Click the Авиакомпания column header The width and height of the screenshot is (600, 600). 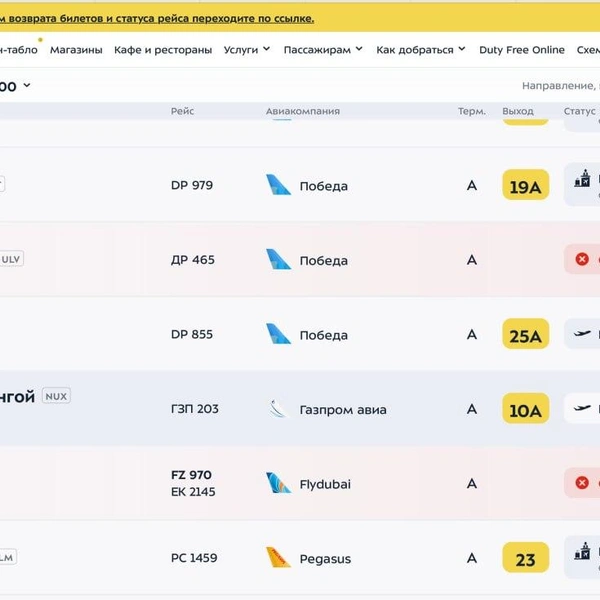point(303,111)
